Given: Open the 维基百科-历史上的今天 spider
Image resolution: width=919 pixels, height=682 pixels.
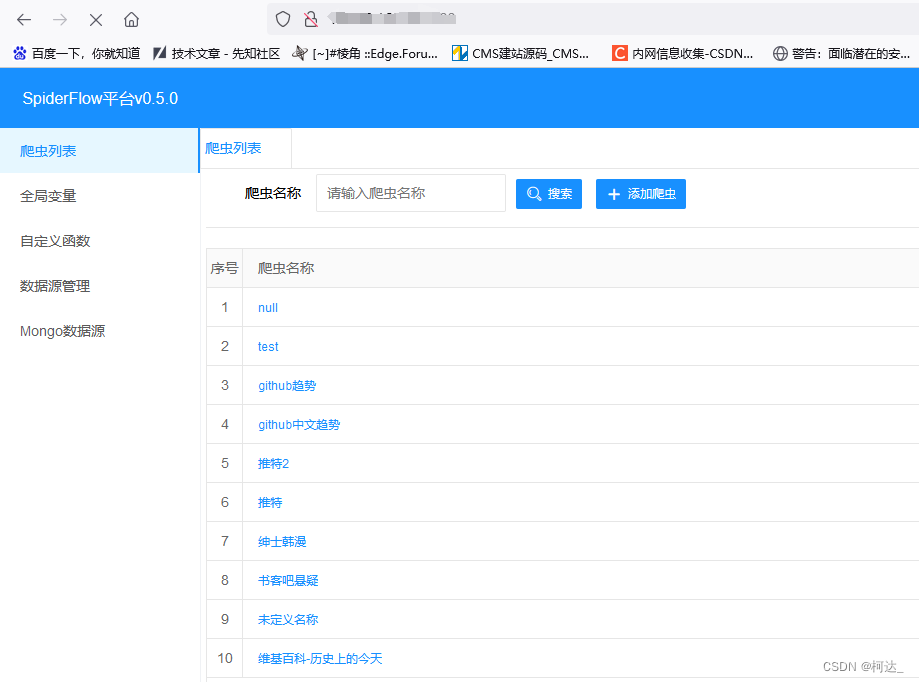Looking at the screenshot, I should coord(319,658).
